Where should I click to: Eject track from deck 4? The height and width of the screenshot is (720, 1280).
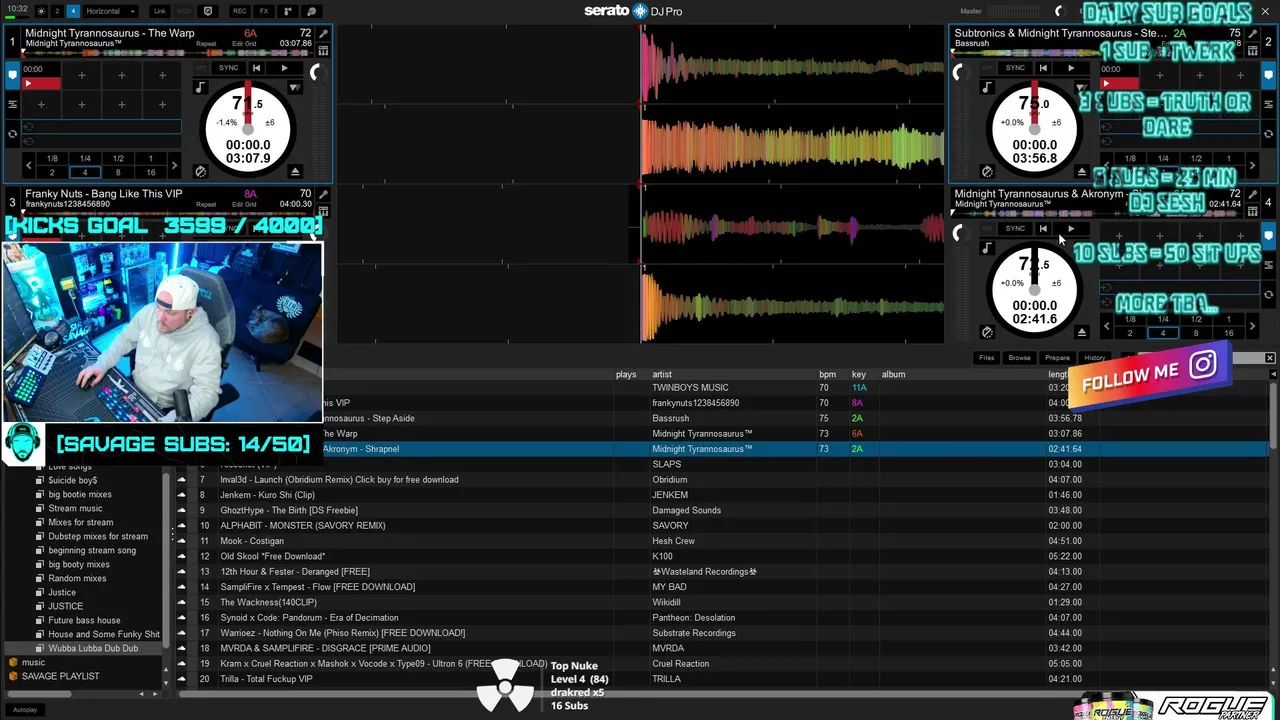(x=1081, y=332)
